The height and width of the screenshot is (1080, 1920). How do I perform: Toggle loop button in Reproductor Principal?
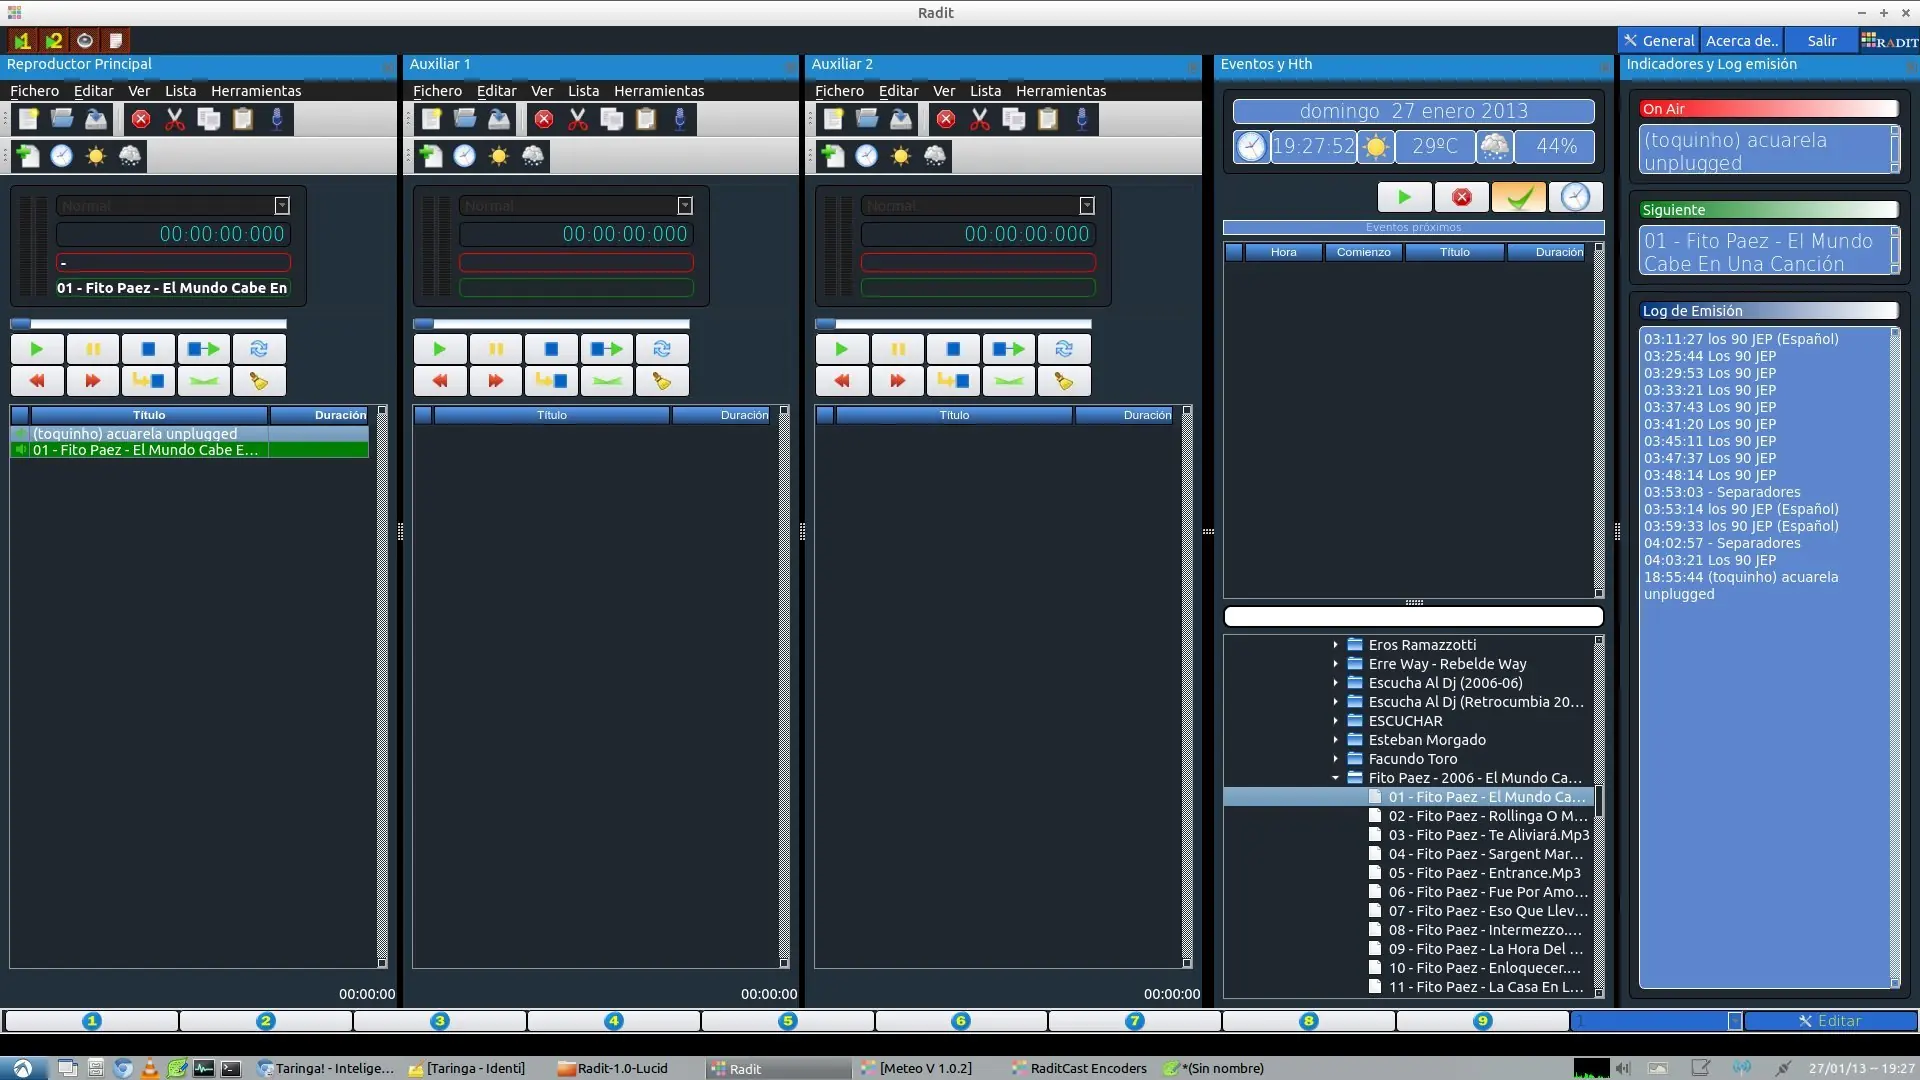click(x=259, y=349)
